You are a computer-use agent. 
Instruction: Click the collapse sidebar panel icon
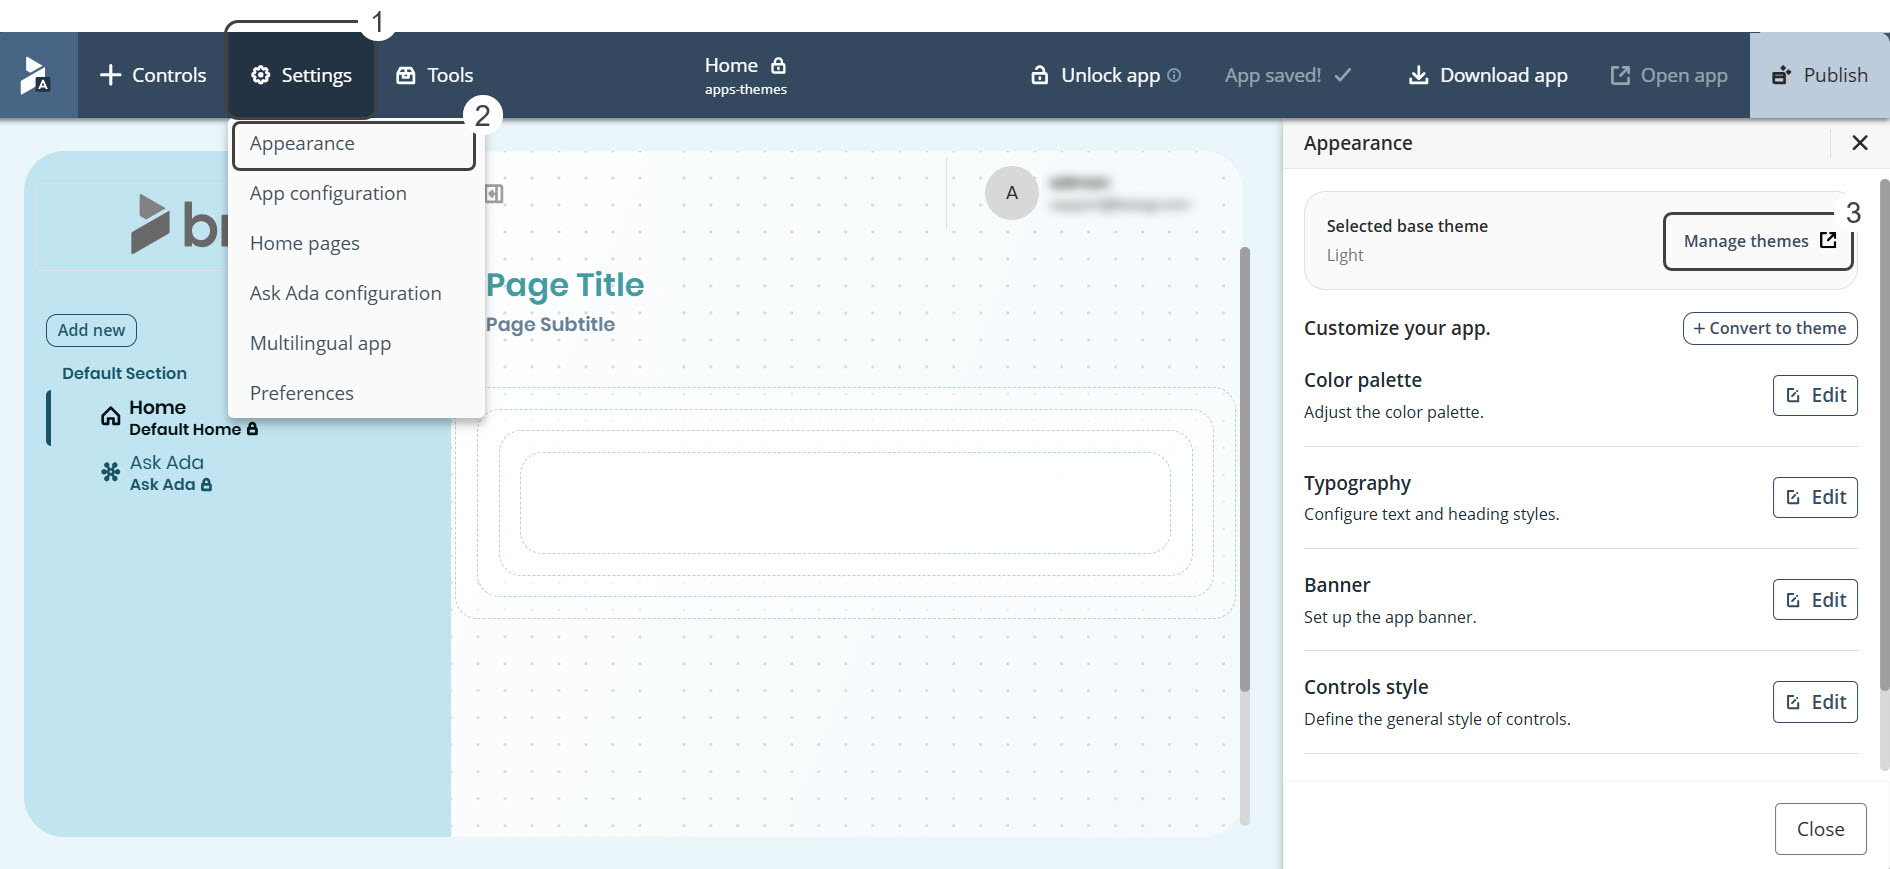tap(494, 194)
